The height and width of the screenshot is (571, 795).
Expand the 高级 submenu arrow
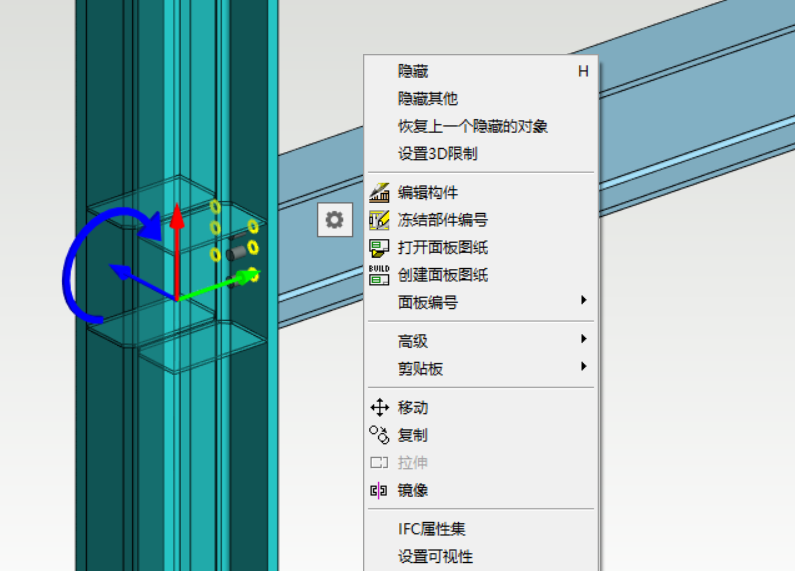pos(584,339)
